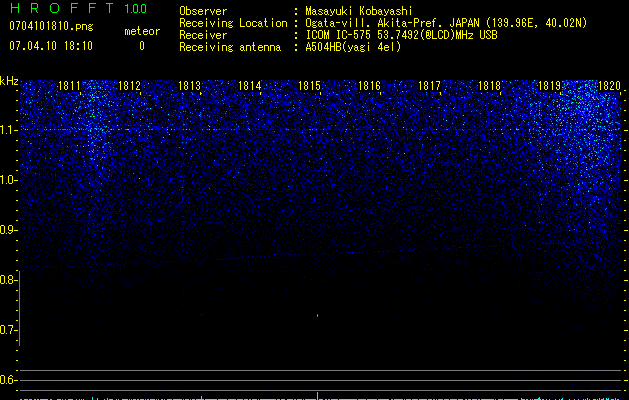The width and height of the screenshot is (629, 400).
Task: Click the 0.7 kHz axis label
Action: (7, 330)
